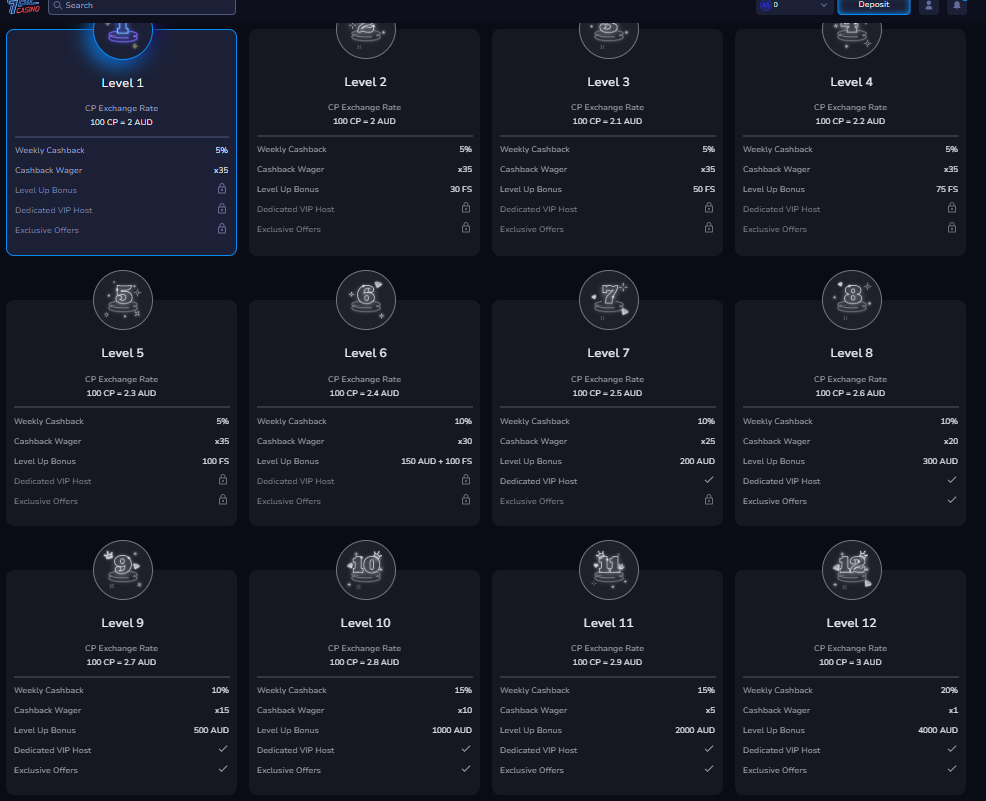Click Level 1 Dedicated VIP Host lock icon

pyautogui.click(x=222, y=209)
